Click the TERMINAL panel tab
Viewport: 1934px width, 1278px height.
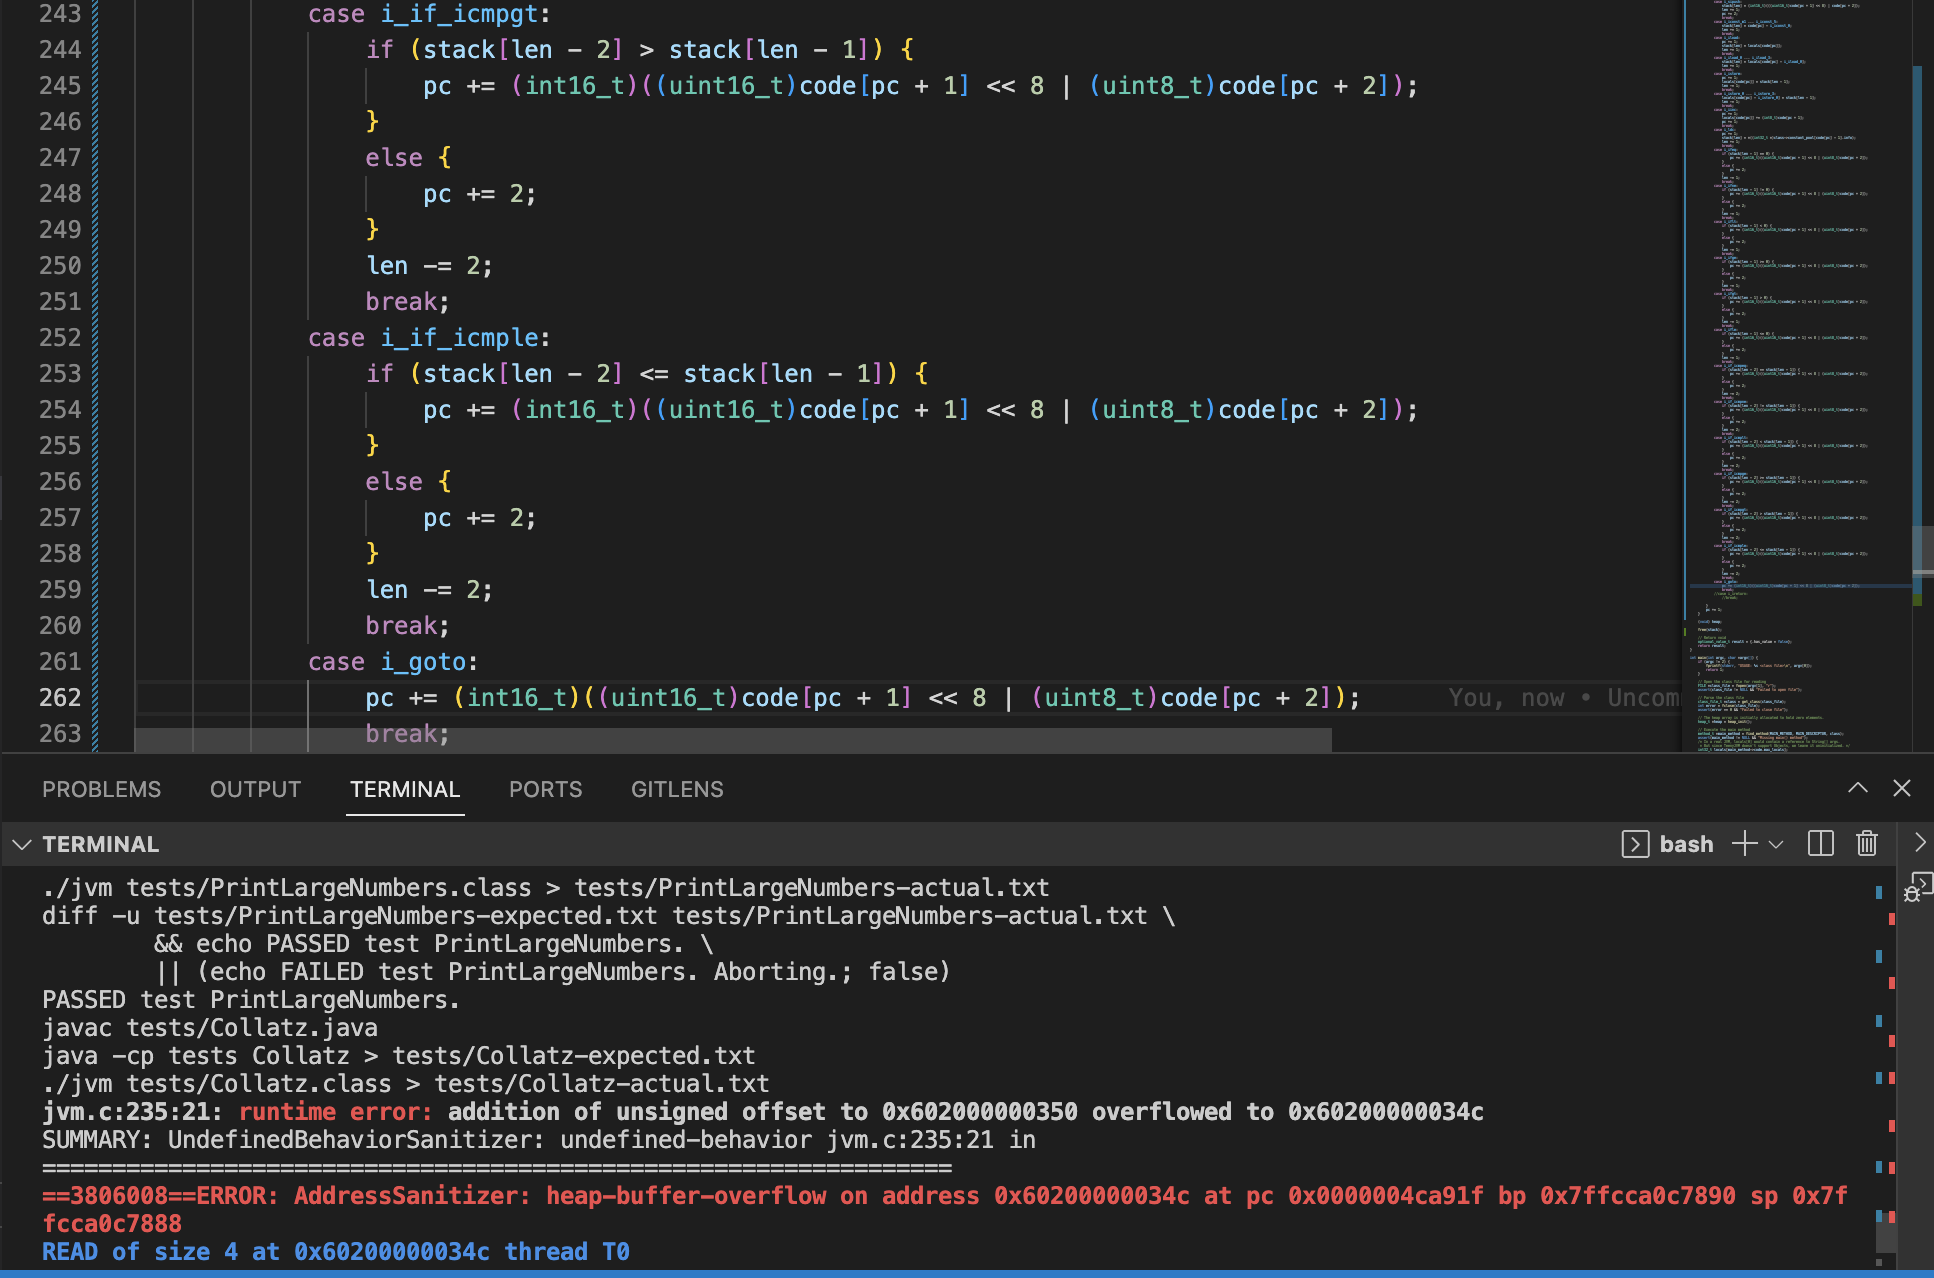(x=405, y=790)
